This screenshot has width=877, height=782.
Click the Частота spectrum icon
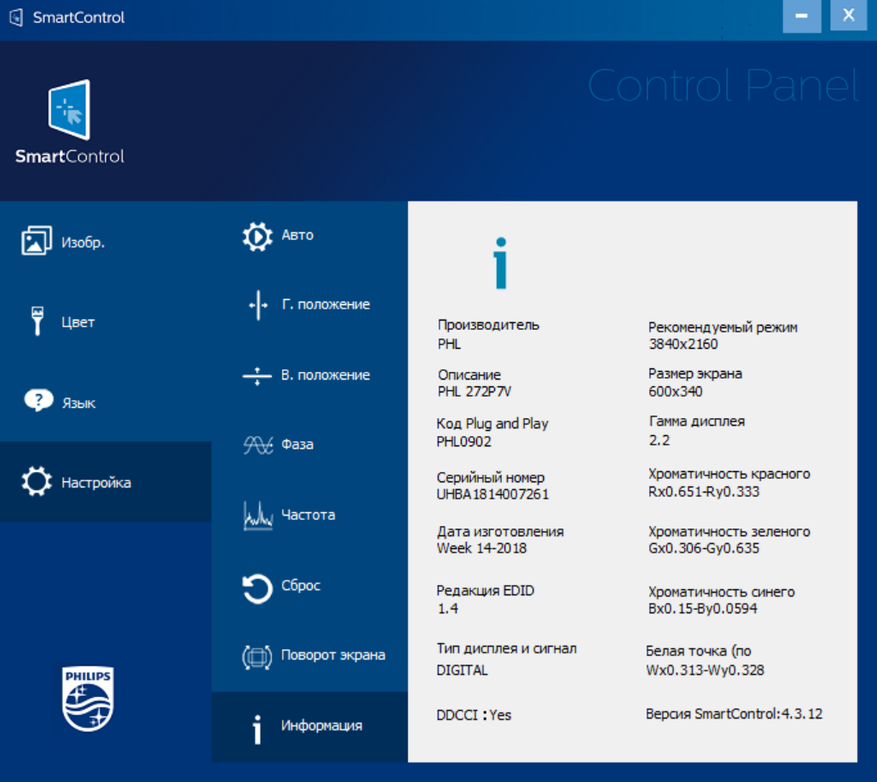point(257,516)
